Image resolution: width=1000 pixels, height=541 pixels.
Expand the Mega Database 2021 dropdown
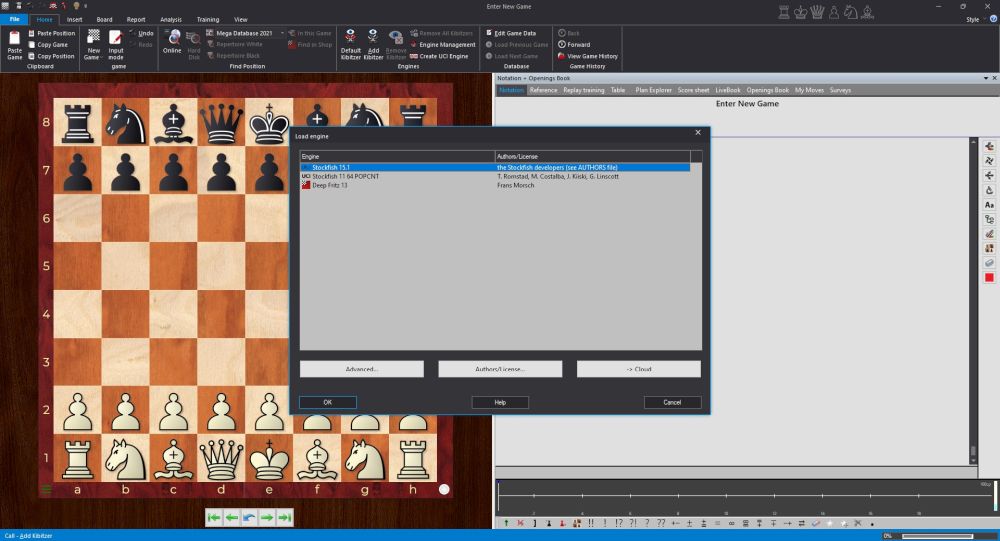point(282,33)
